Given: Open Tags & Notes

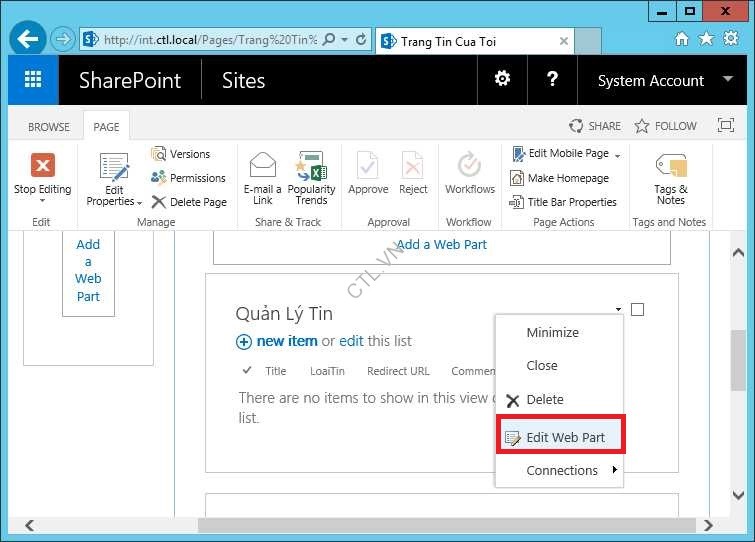Looking at the screenshot, I should 670,166.
